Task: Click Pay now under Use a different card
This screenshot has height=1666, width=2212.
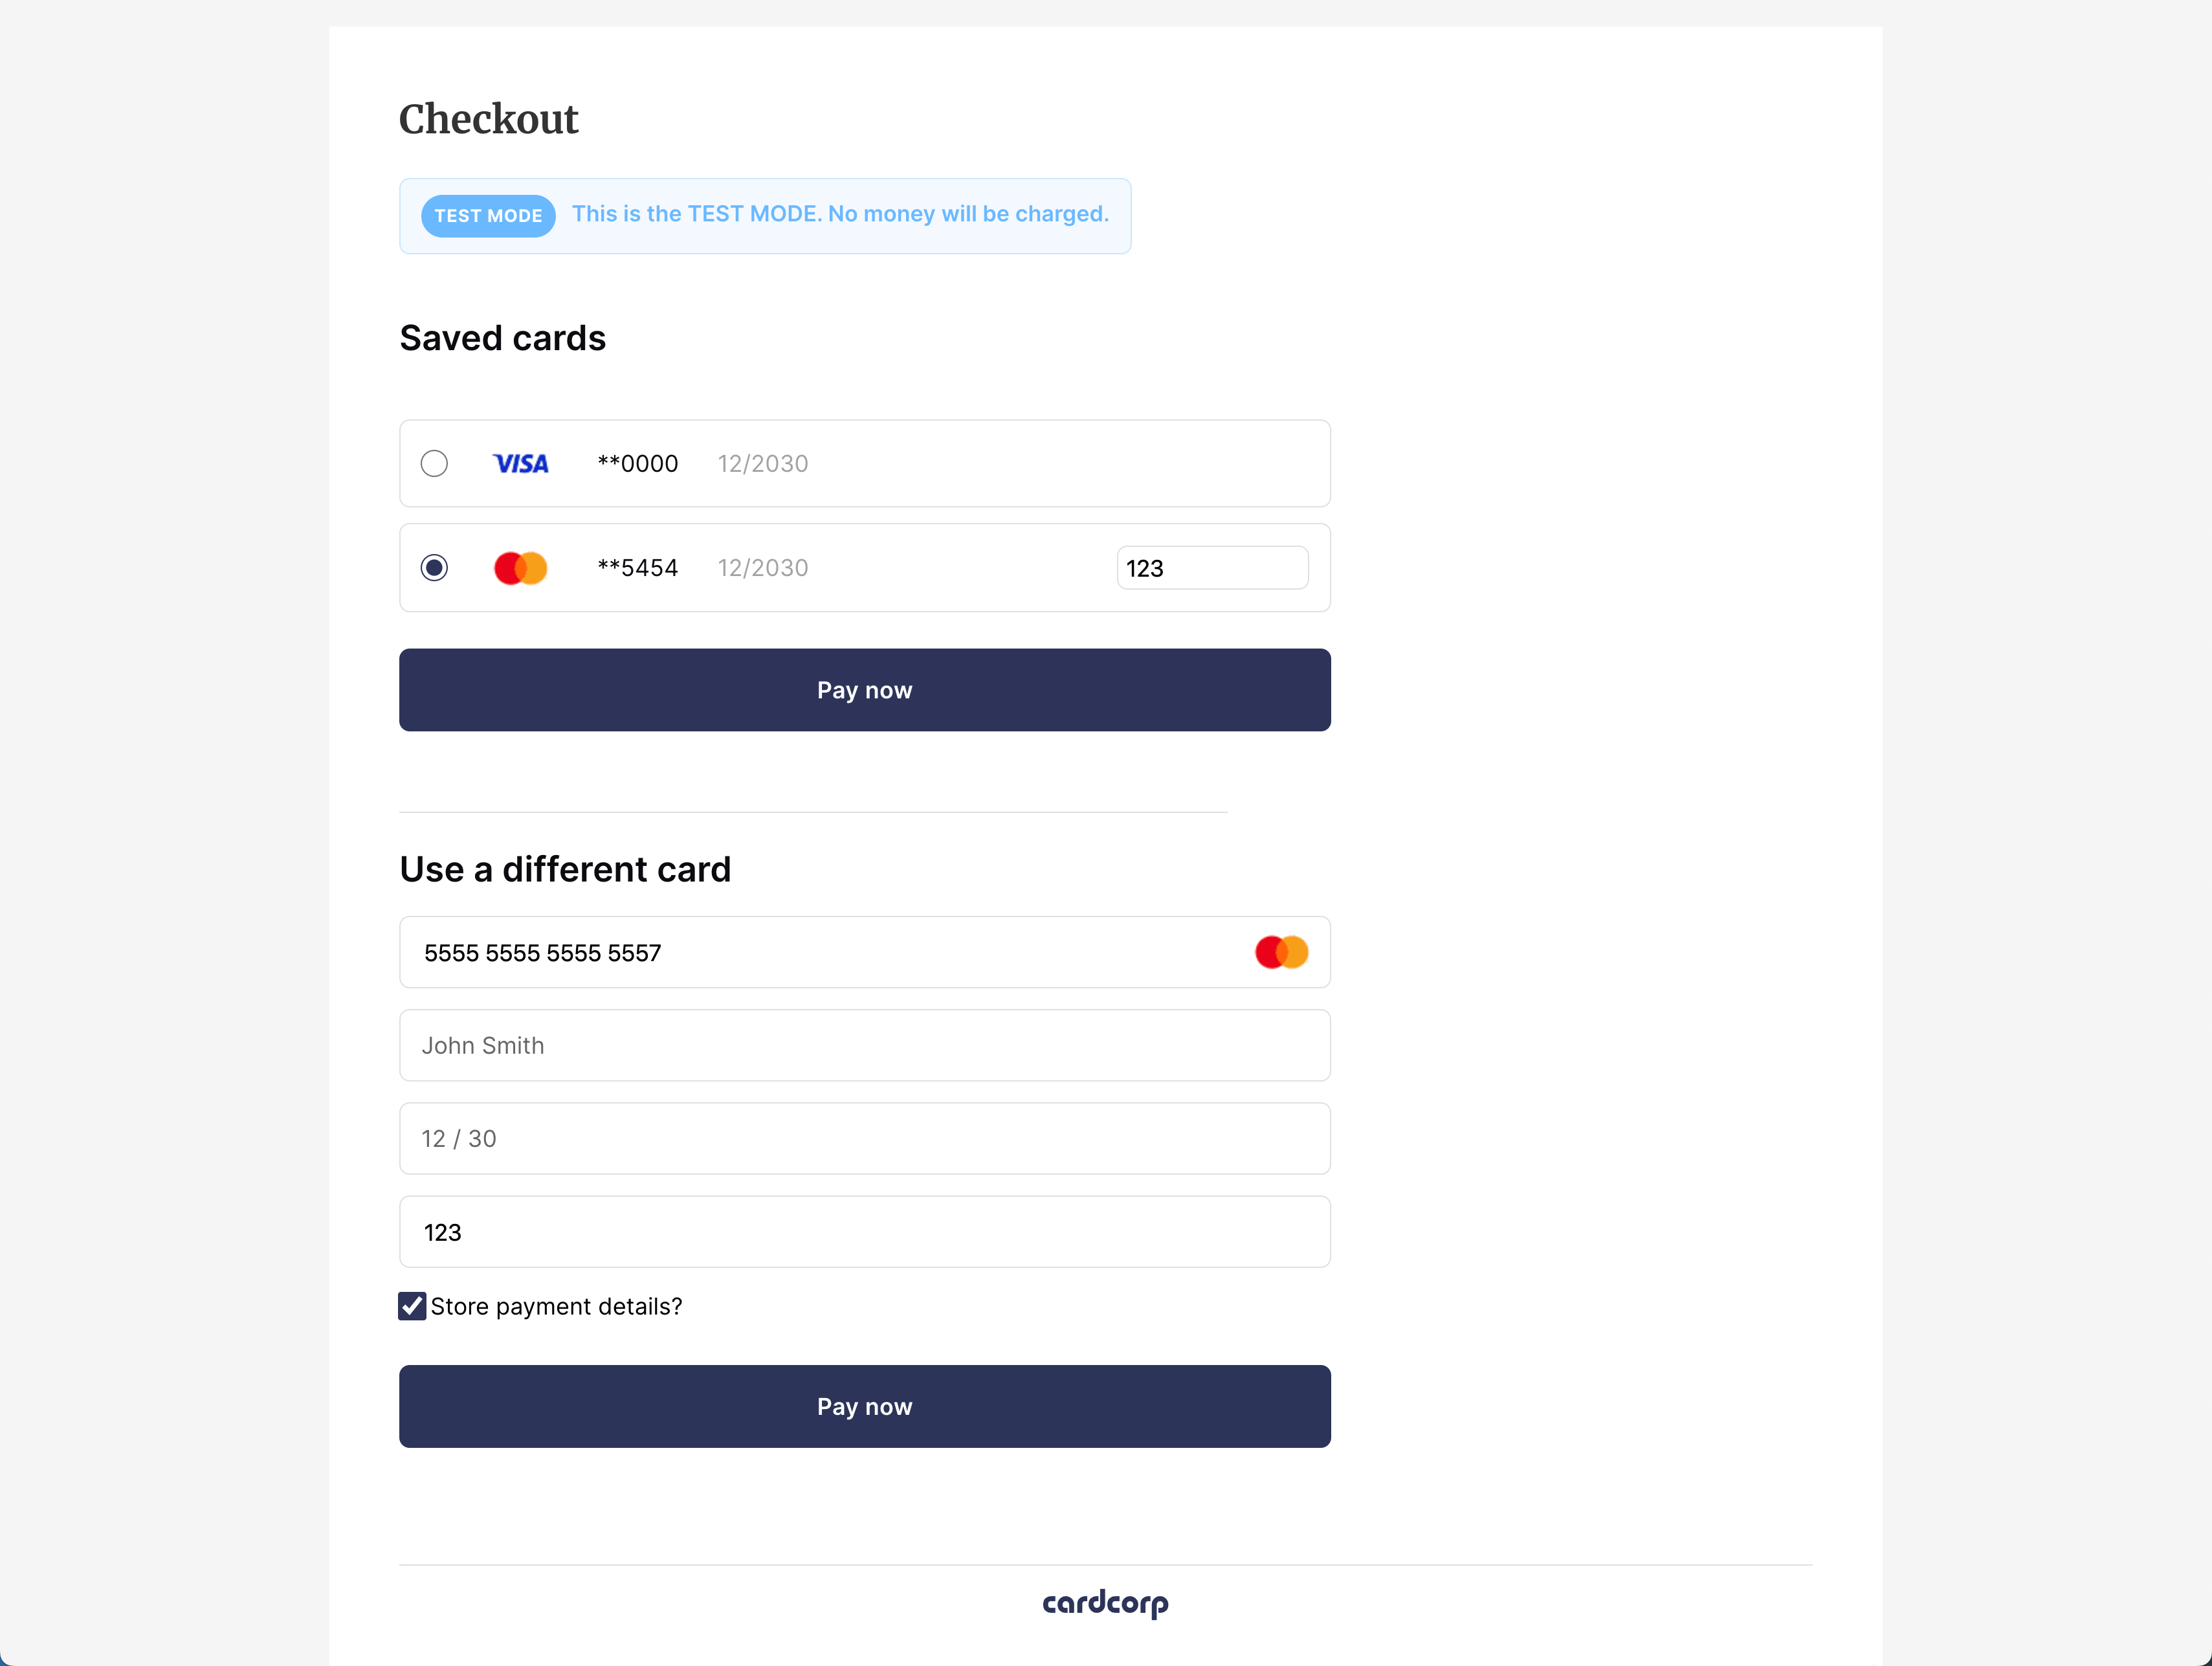Action: pos(865,1406)
